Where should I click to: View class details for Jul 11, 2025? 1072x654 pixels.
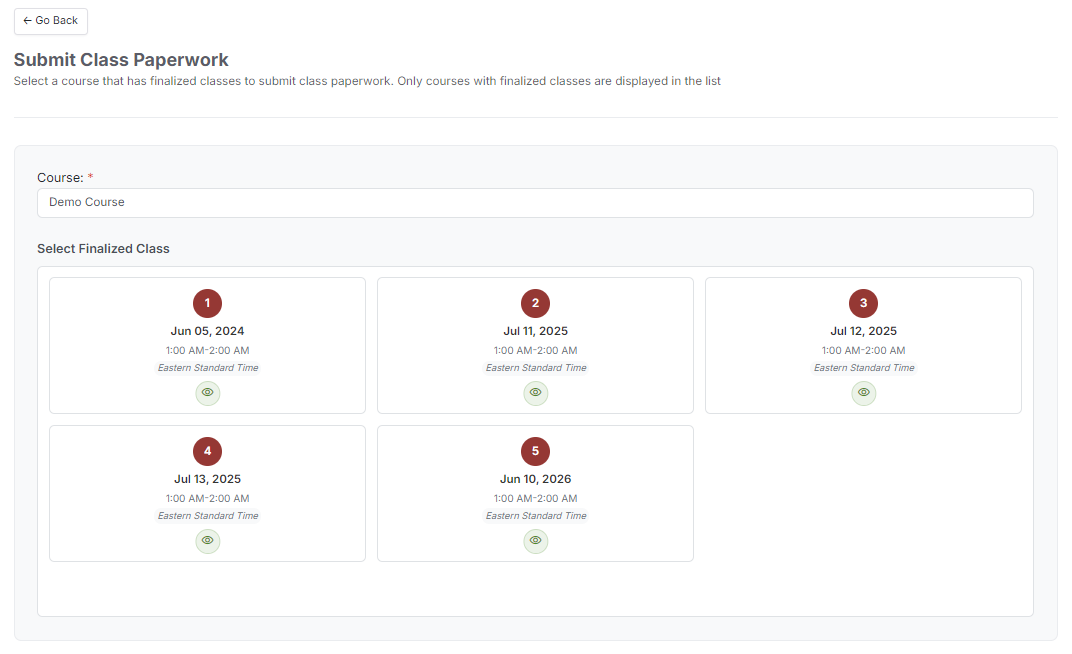coord(535,393)
